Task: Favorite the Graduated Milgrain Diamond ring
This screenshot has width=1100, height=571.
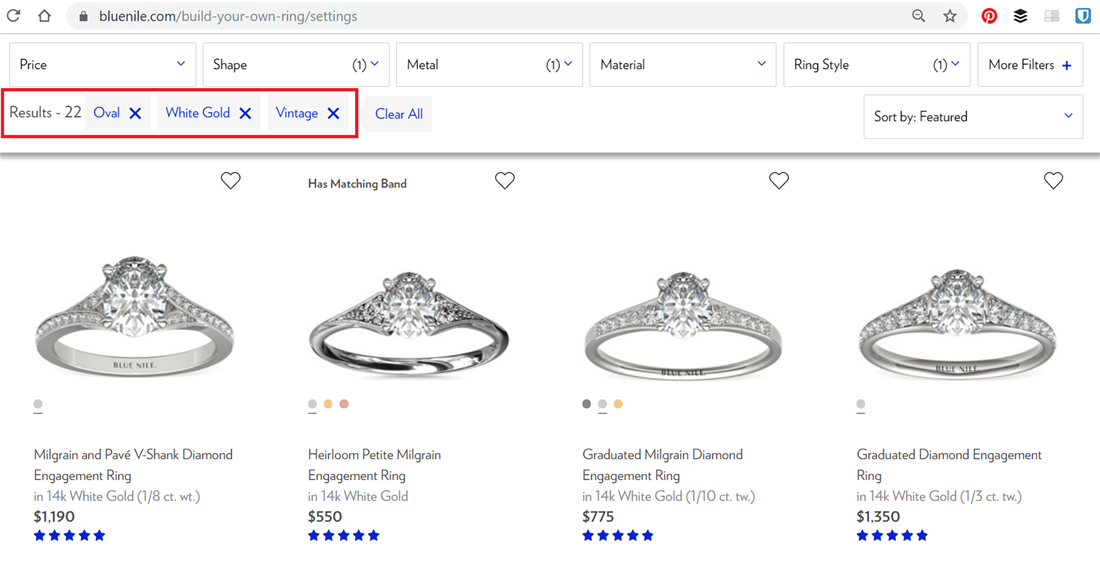Action: (779, 180)
